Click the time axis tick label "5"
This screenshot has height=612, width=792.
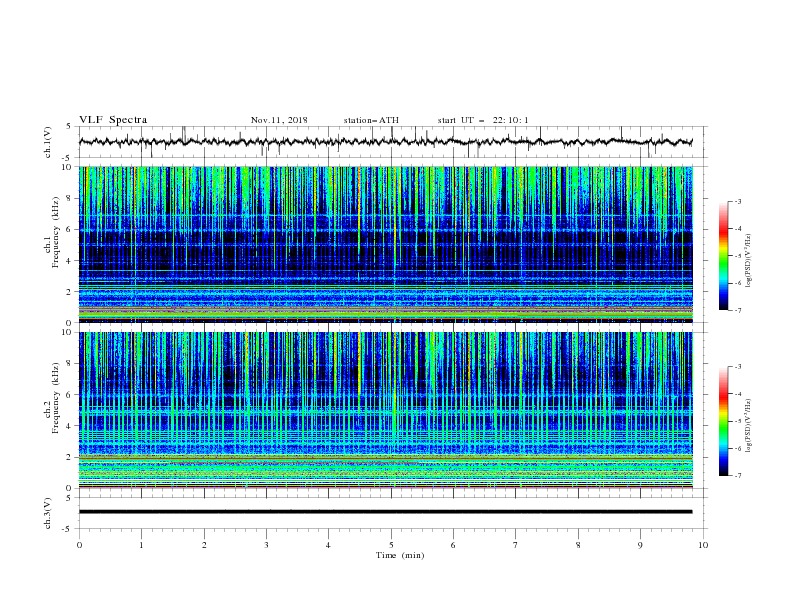coord(391,545)
